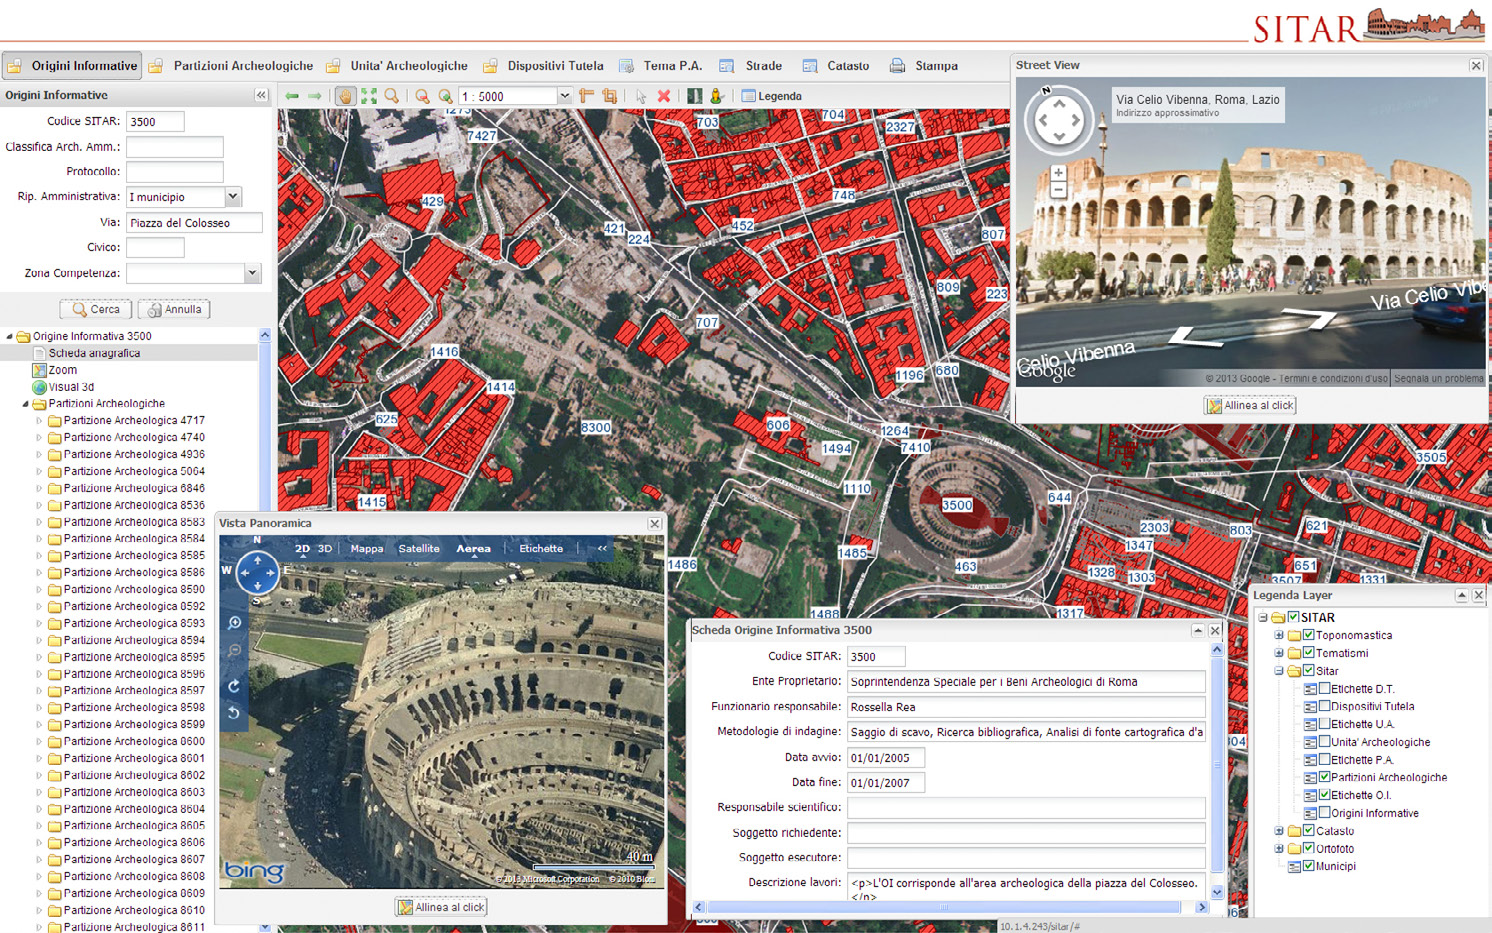
Task: Switch Bing view to Satellite mode
Action: (x=419, y=548)
